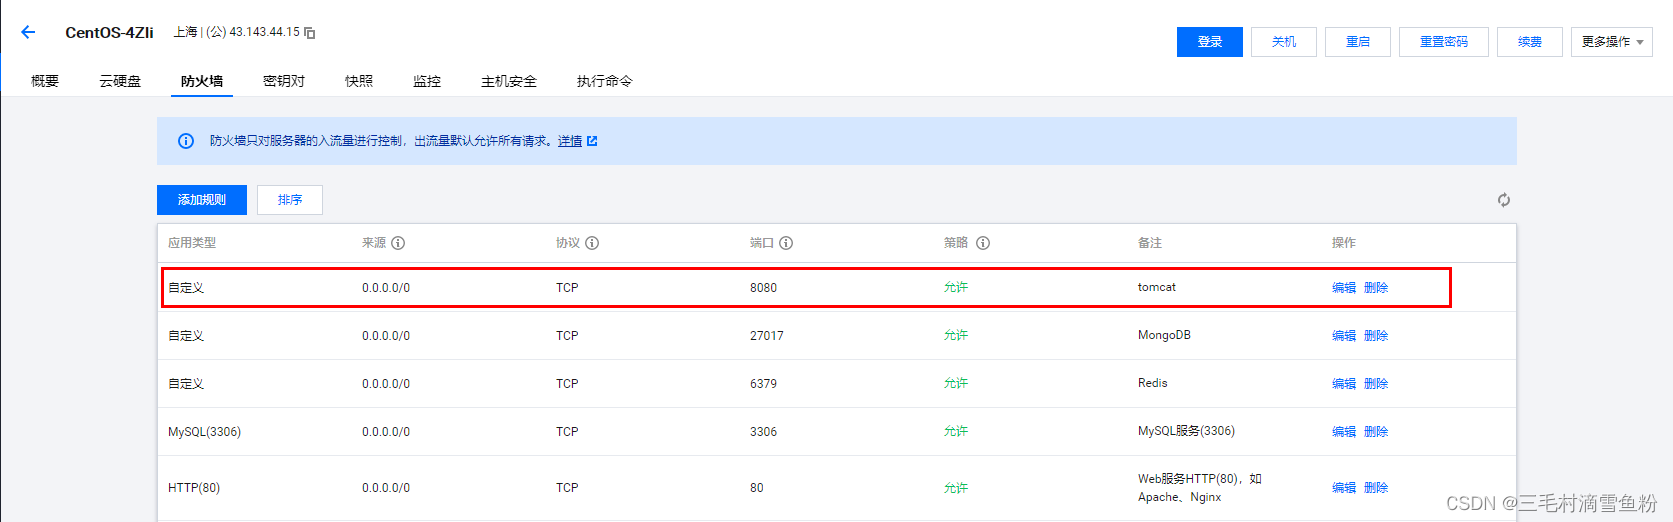Show info tooltip icon for 端口 column
Viewport: 1673px width, 522px height.
[786, 243]
